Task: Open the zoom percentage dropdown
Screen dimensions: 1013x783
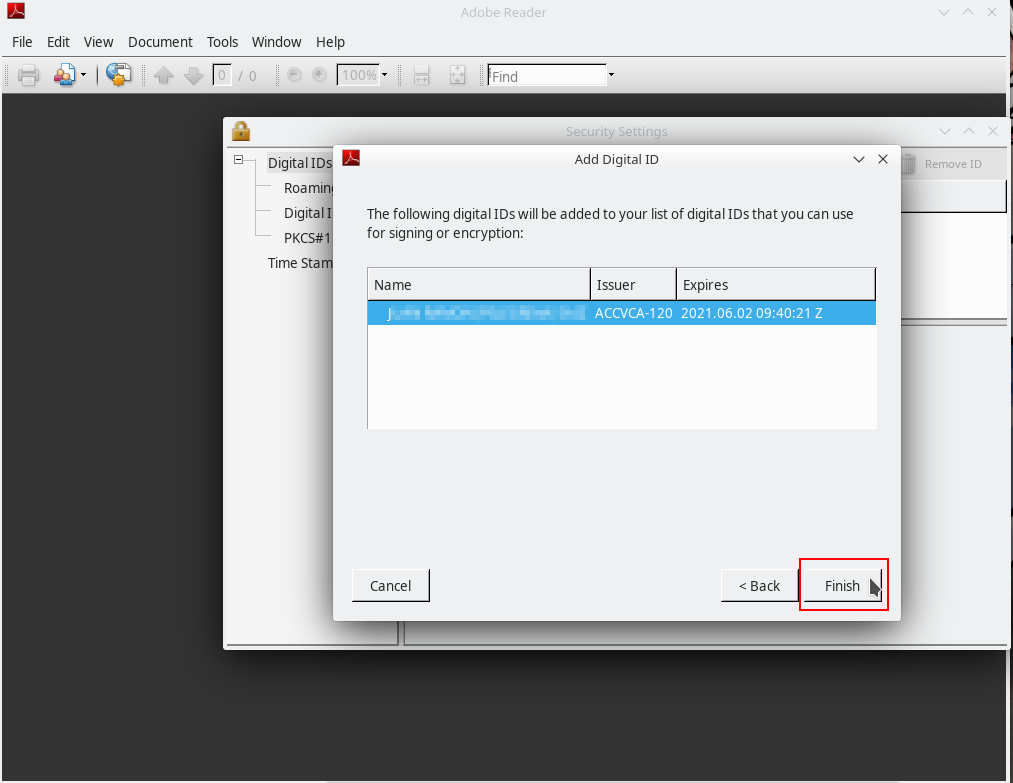Action: click(x=384, y=75)
